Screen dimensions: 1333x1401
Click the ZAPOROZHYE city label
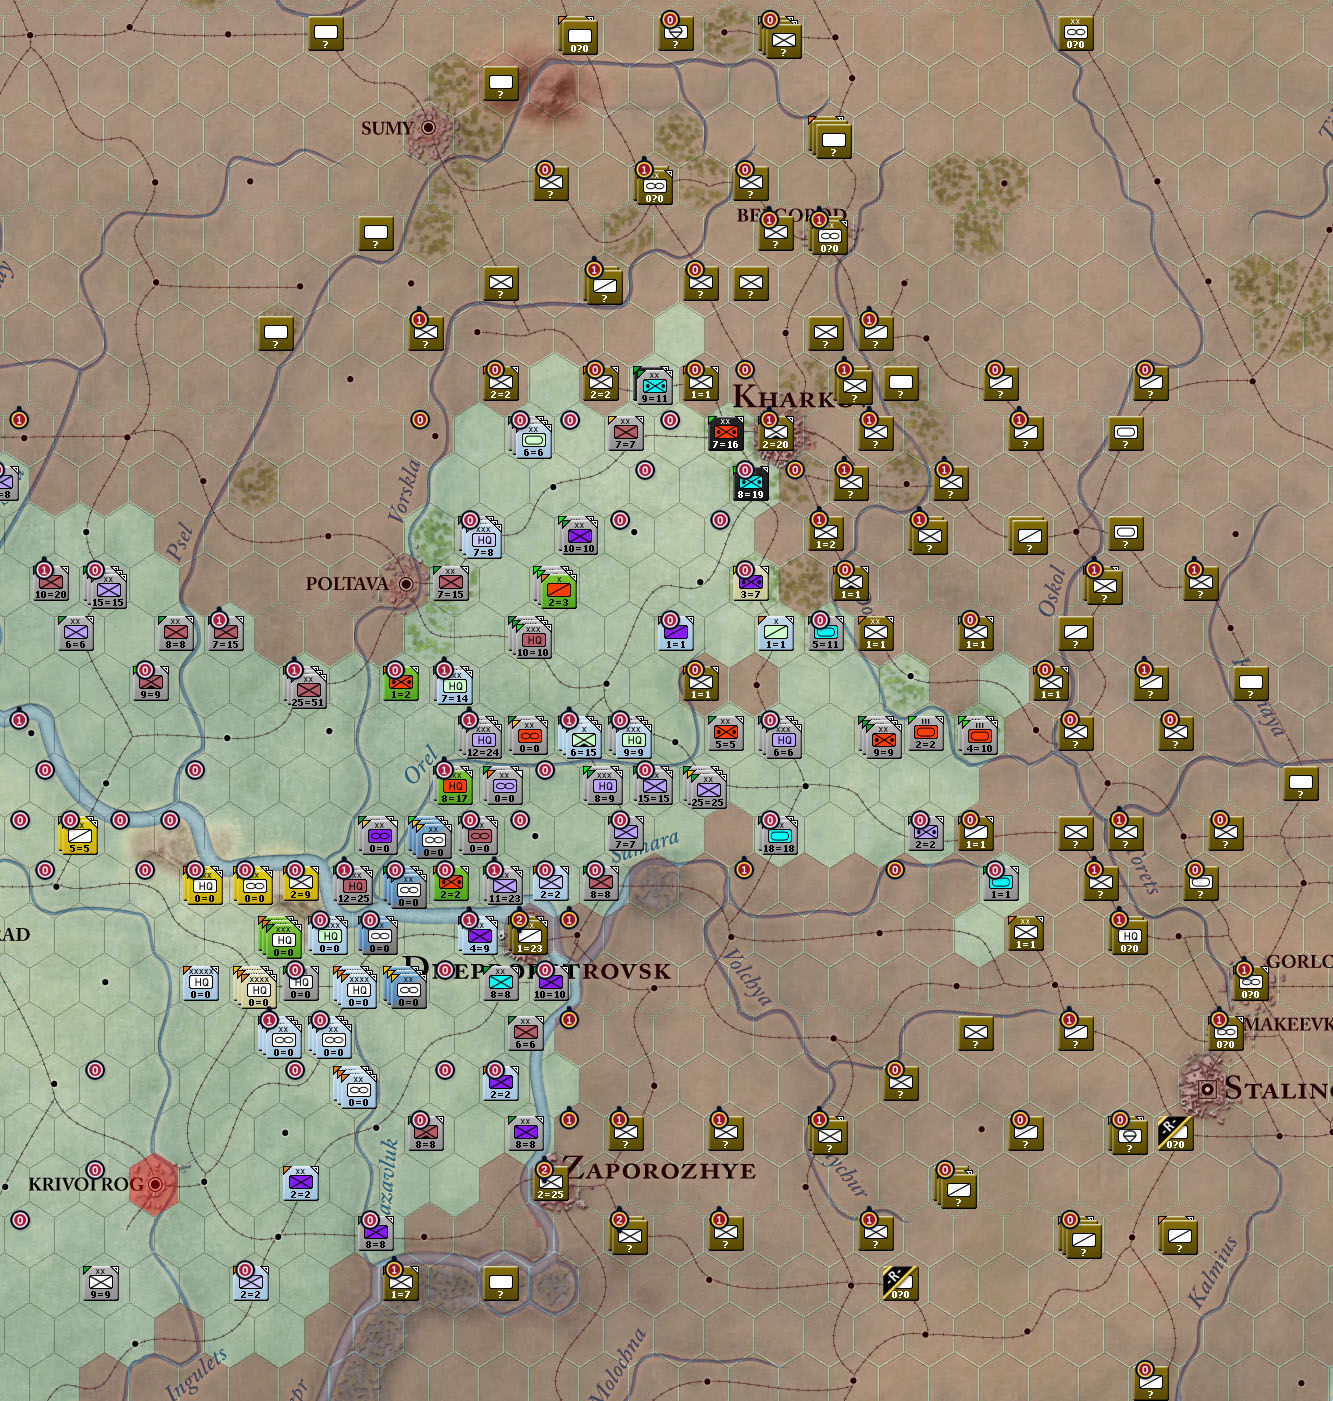point(660,1169)
